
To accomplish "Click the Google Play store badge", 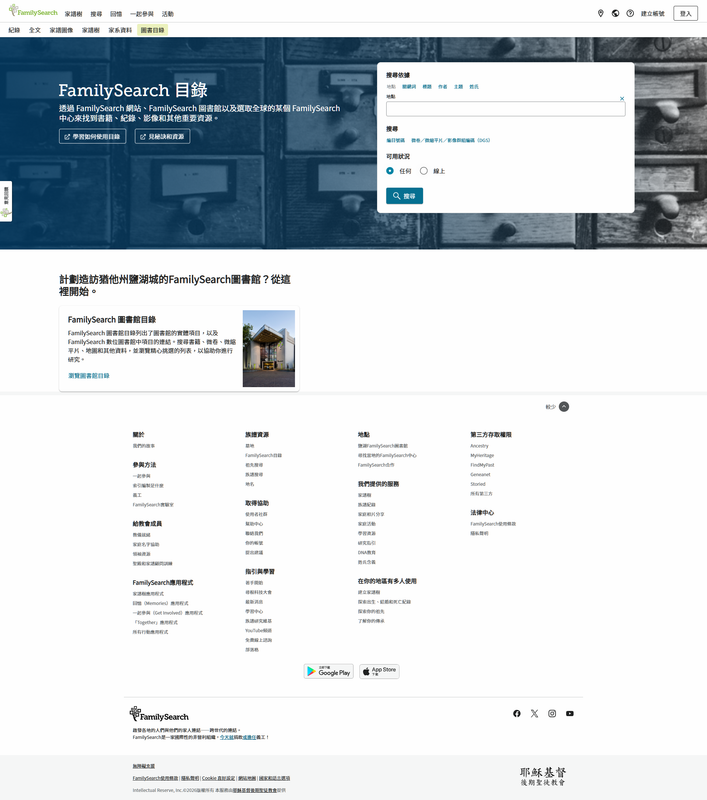I will 329,671.
